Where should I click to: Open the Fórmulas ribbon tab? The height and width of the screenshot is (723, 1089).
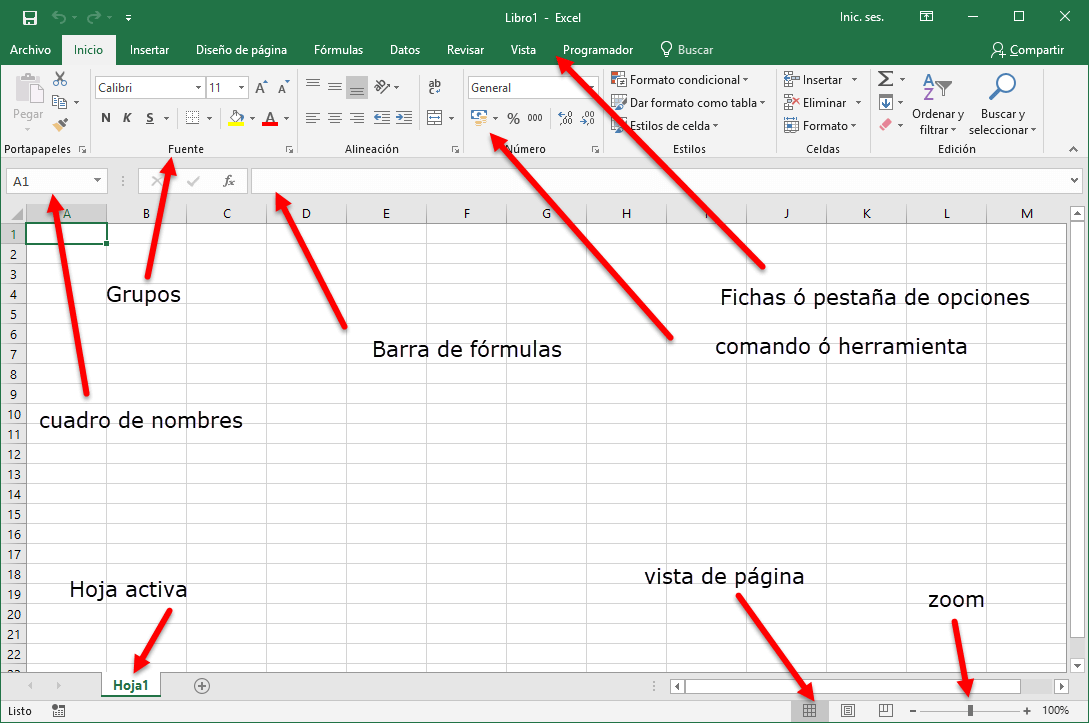[x=338, y=50]
